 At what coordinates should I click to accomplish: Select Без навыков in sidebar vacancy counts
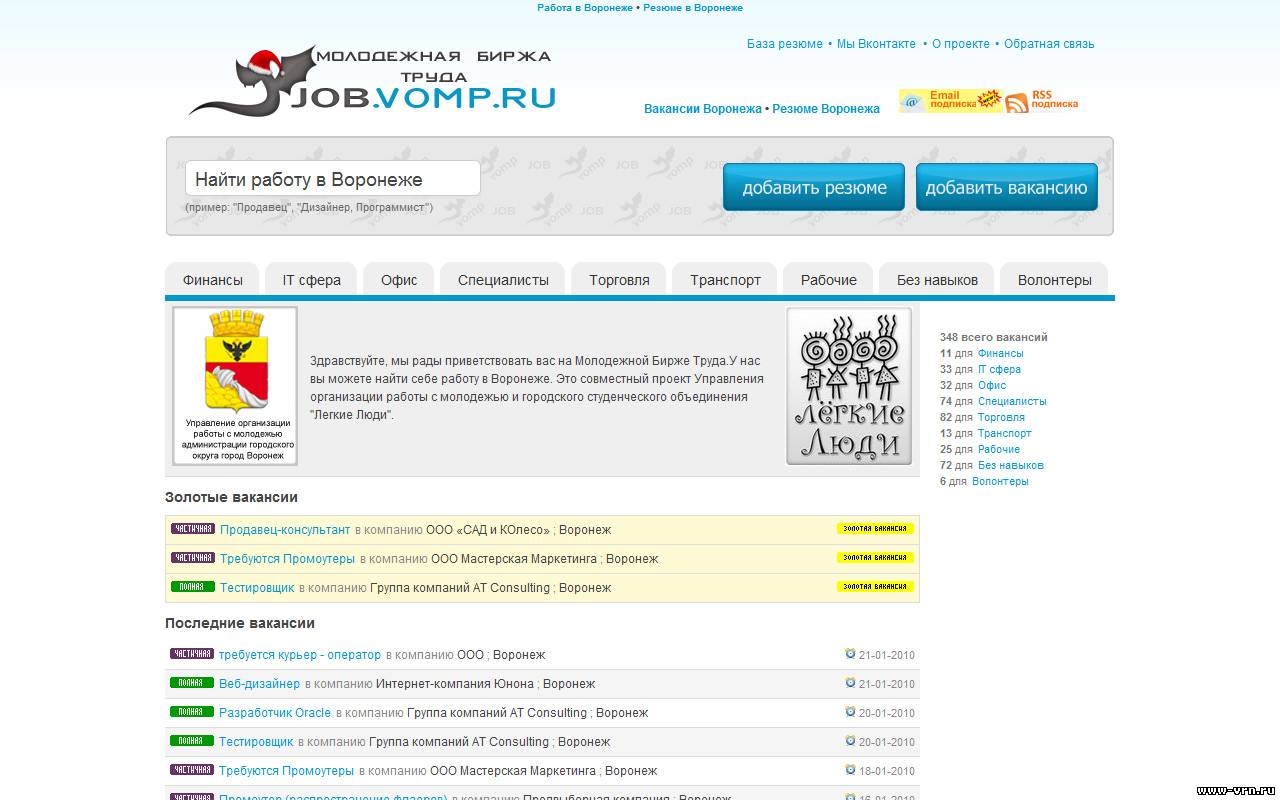tap(1010, 465)
